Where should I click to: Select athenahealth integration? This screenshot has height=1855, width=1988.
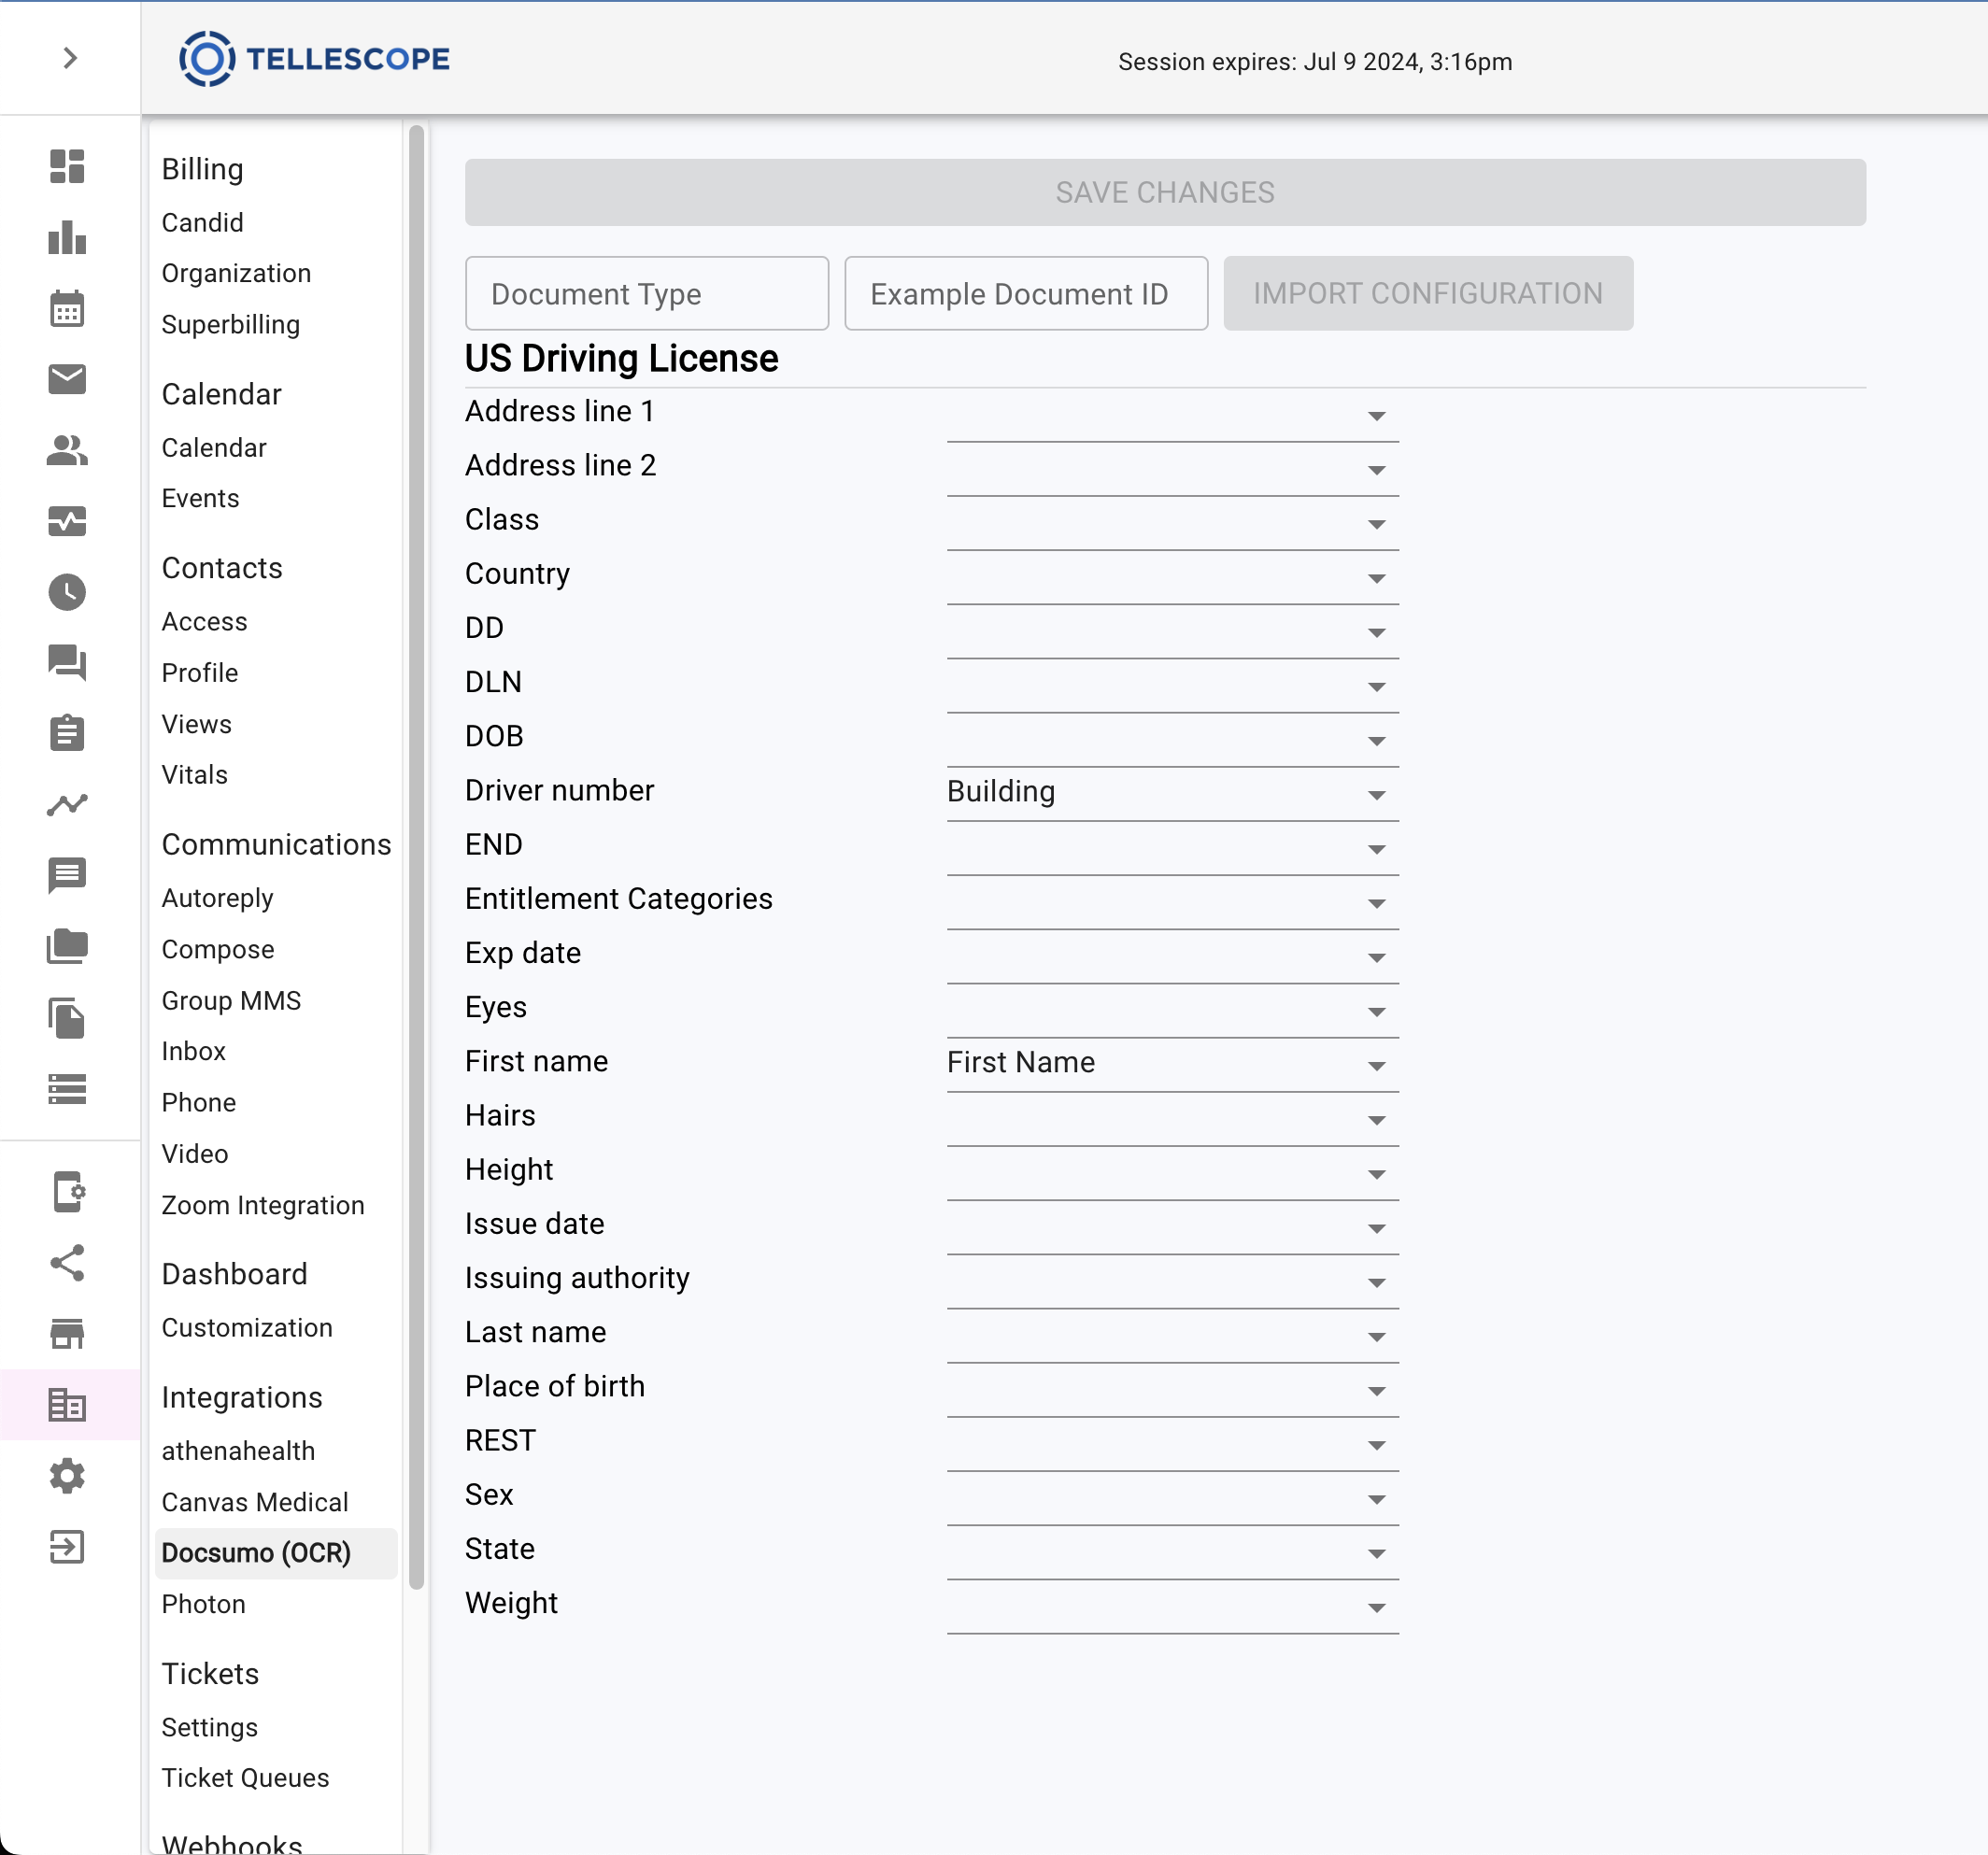coord(238,1451)
